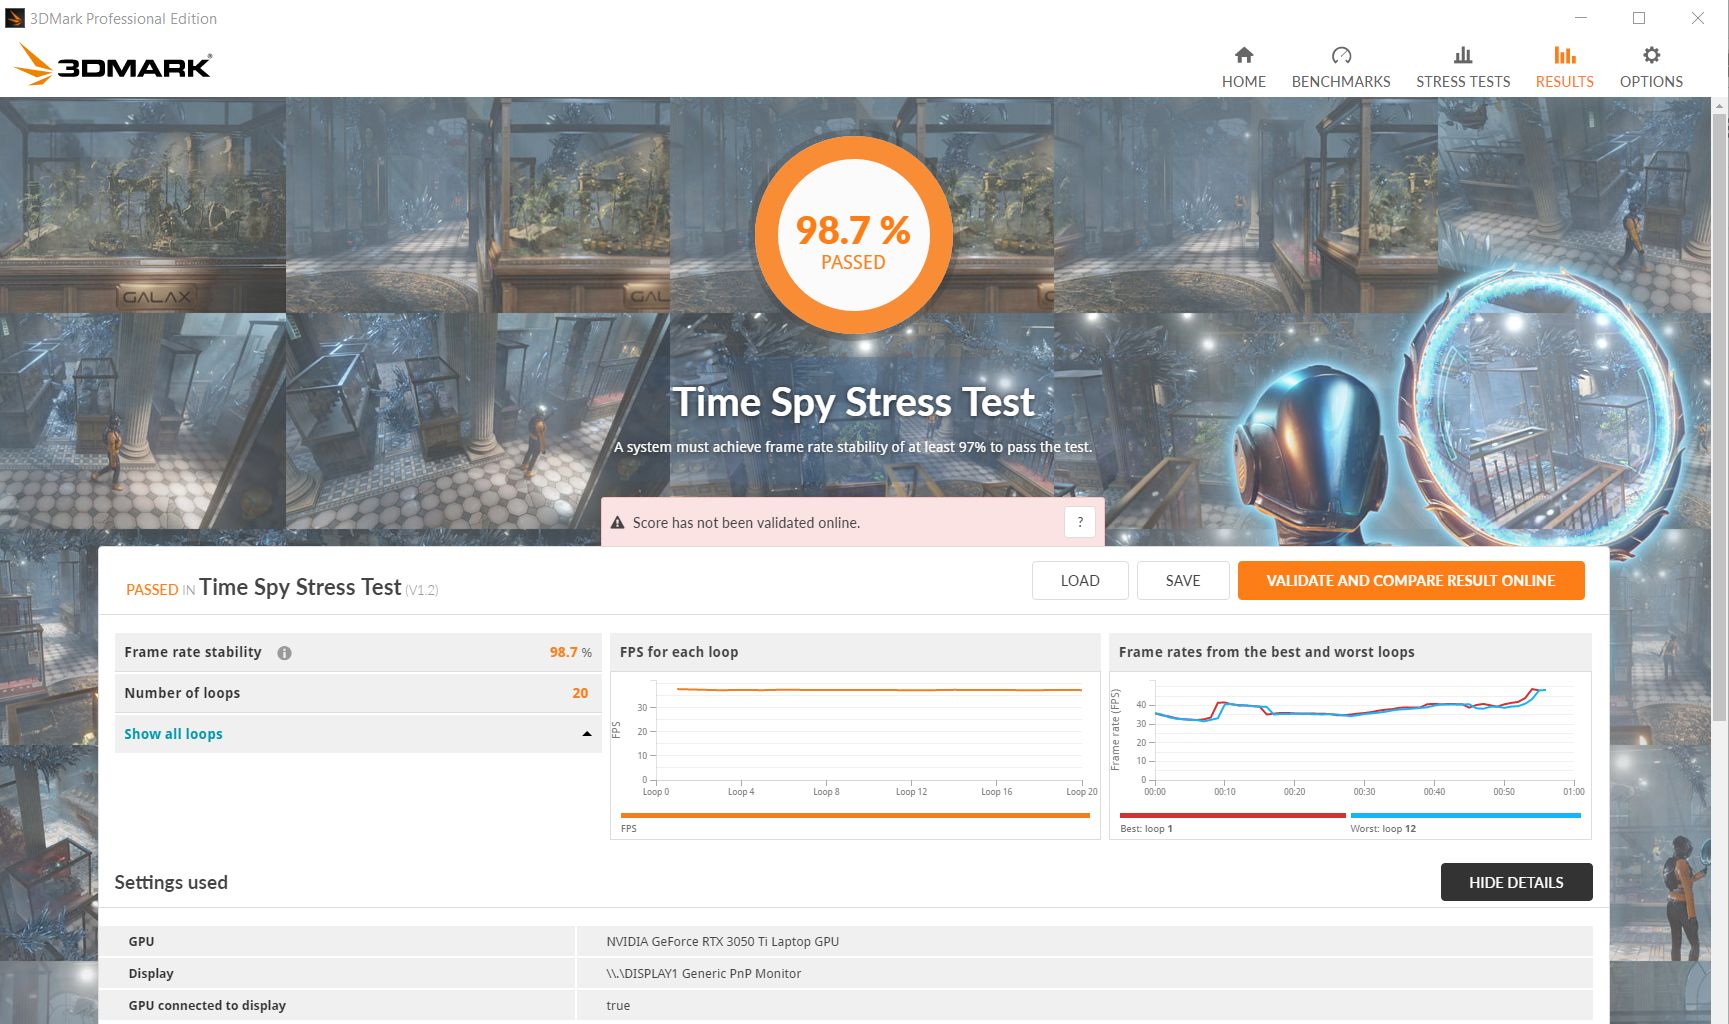Close the 3DMark window
Viewport: 1729px width, 1024px height.
(x=1697, y=18)
